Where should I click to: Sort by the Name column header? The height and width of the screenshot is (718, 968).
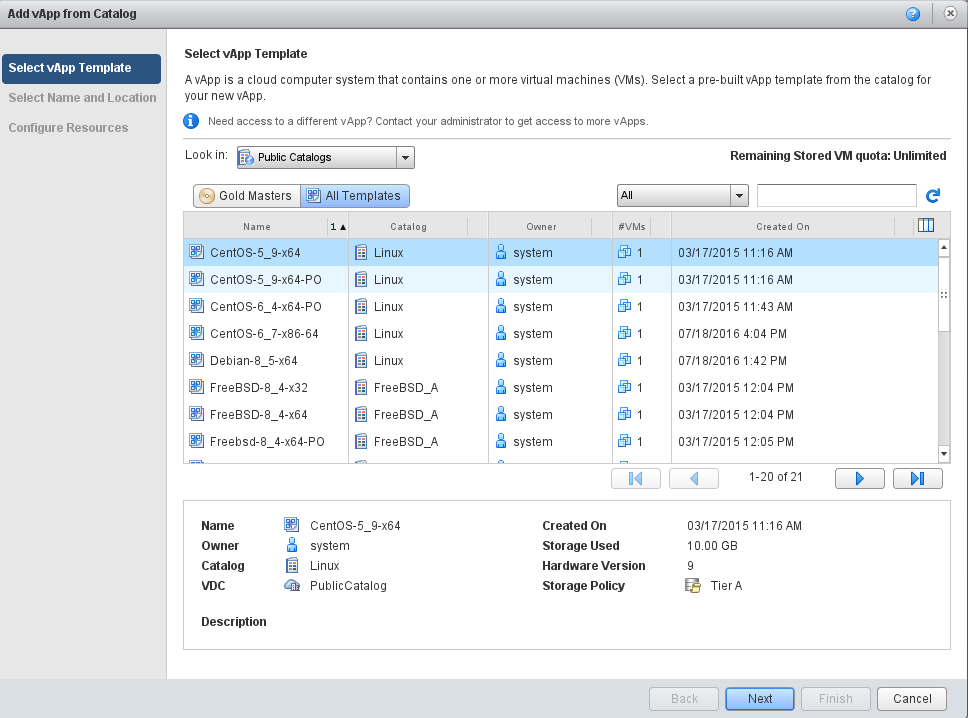click(257, 227)
